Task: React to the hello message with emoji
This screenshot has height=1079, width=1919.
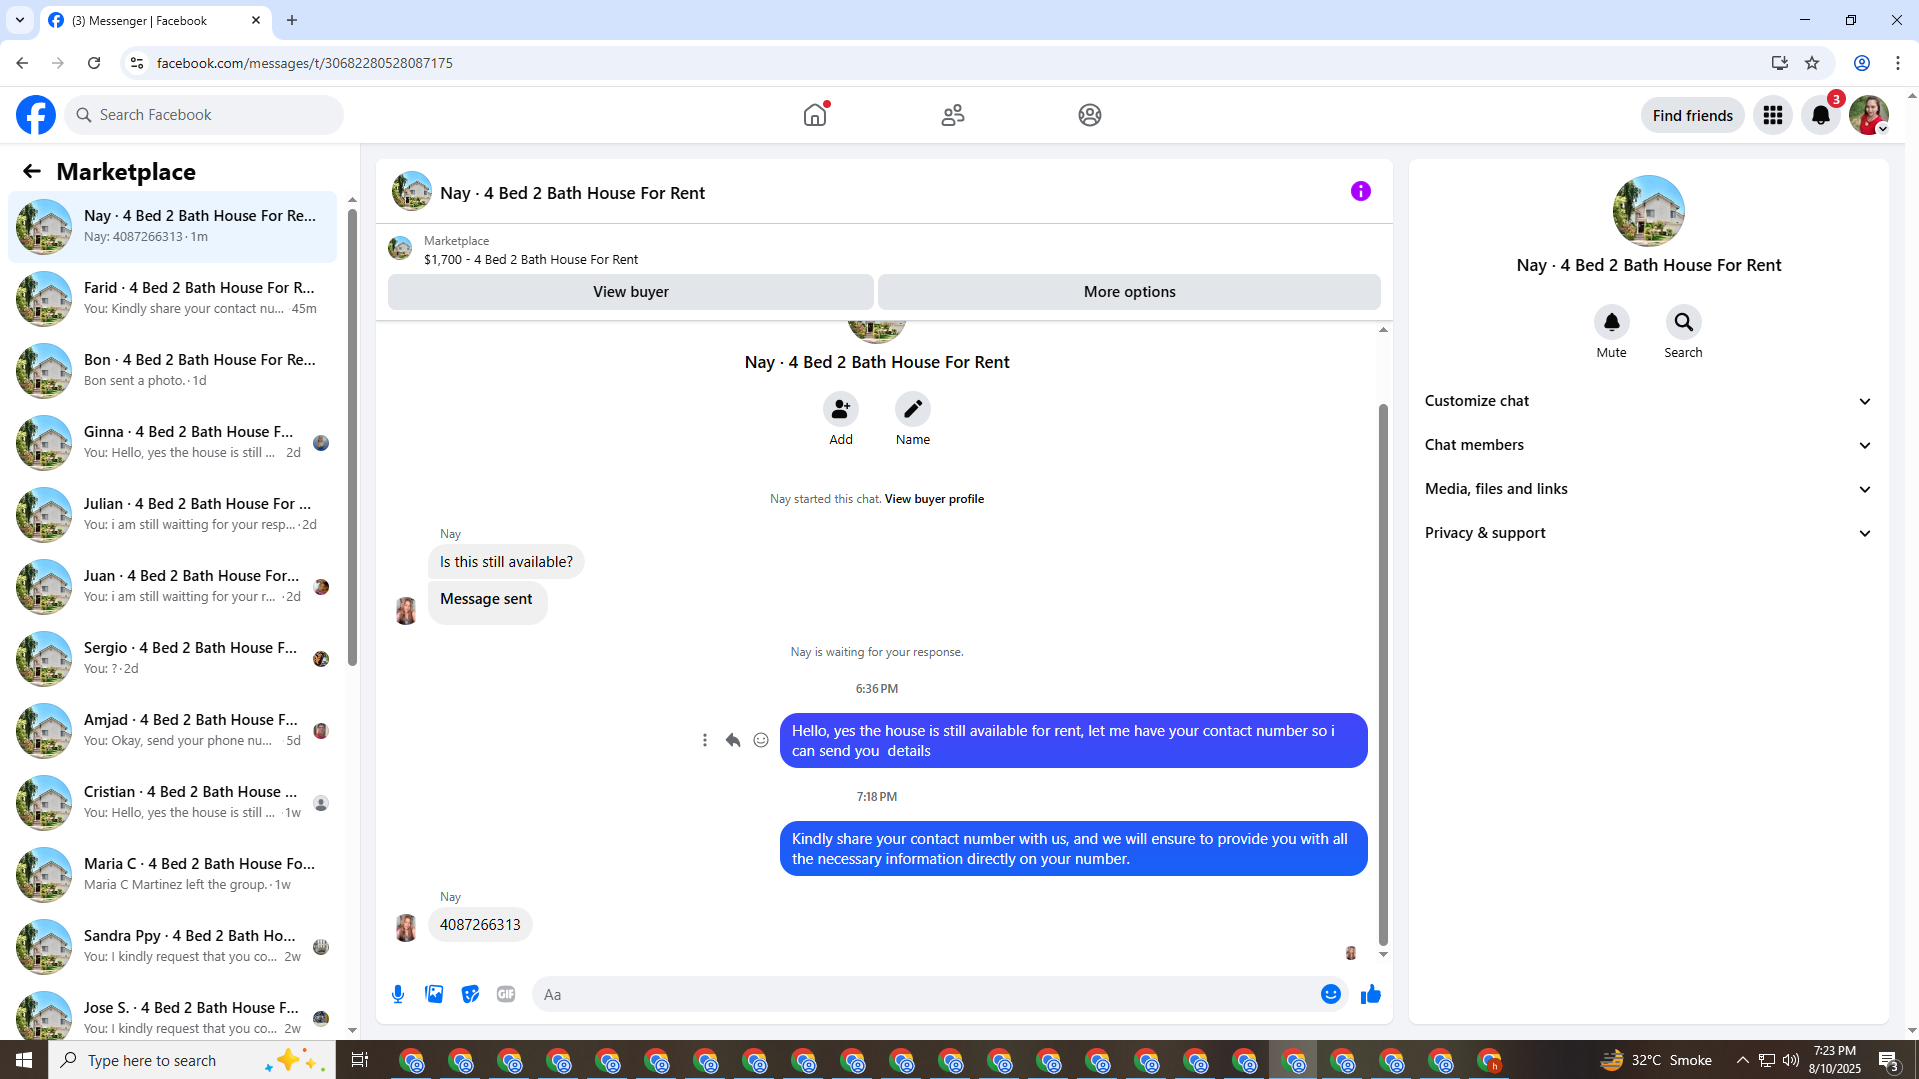Action: 761,740
